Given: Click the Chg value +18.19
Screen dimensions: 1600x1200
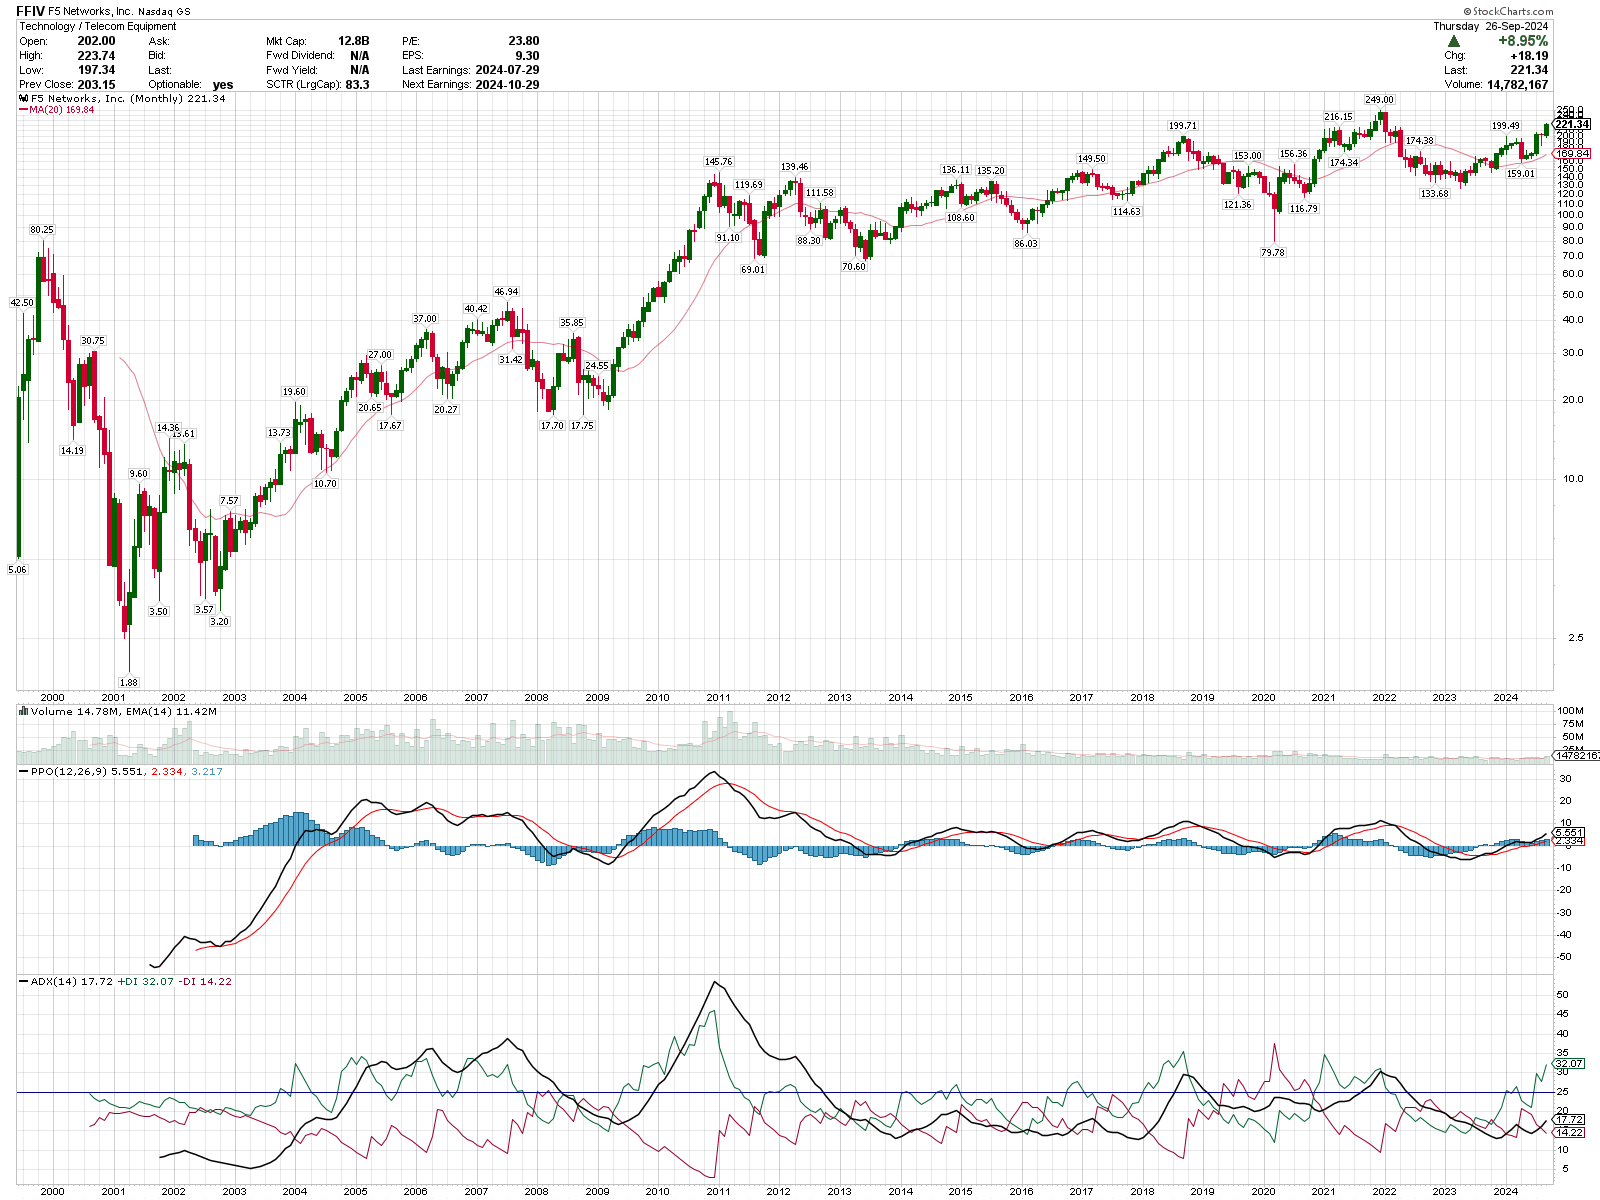Looking at the screenshot, I should click(1531, 56).
